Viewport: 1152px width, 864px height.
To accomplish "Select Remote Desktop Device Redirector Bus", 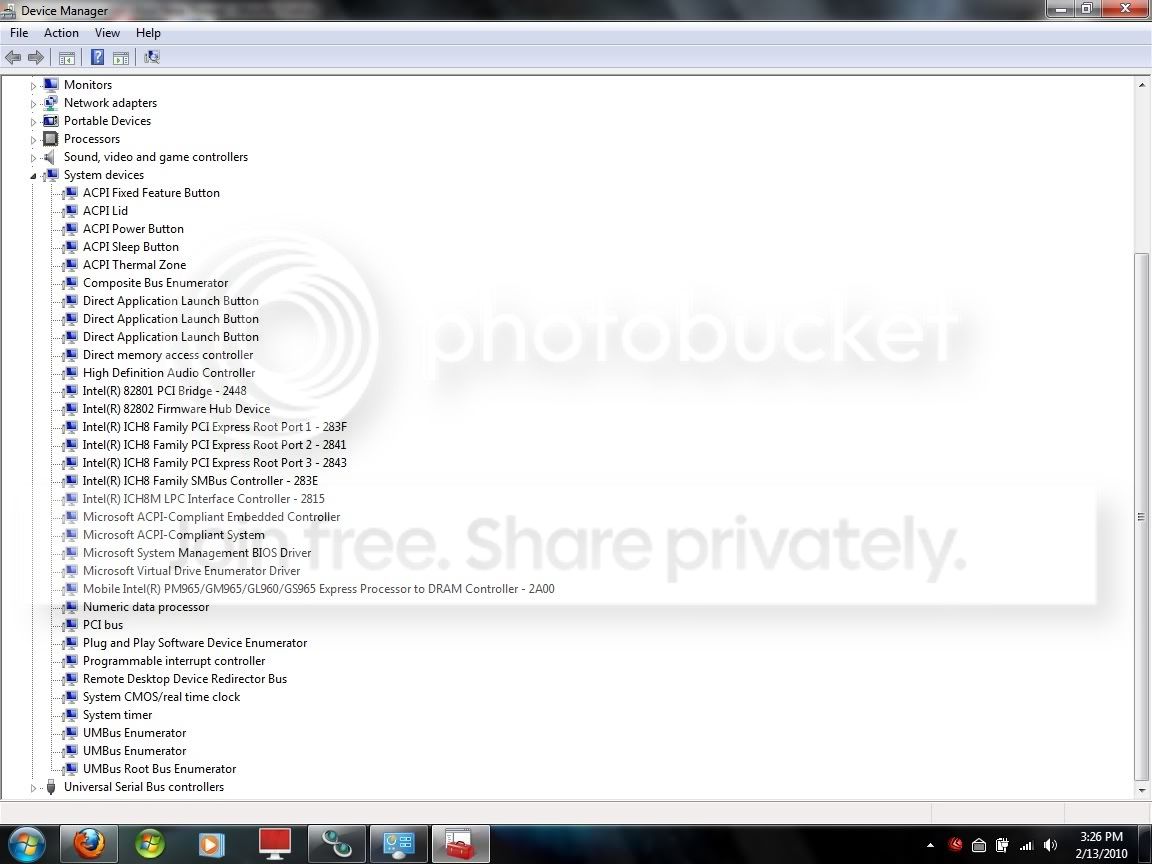I will (185, 679).
